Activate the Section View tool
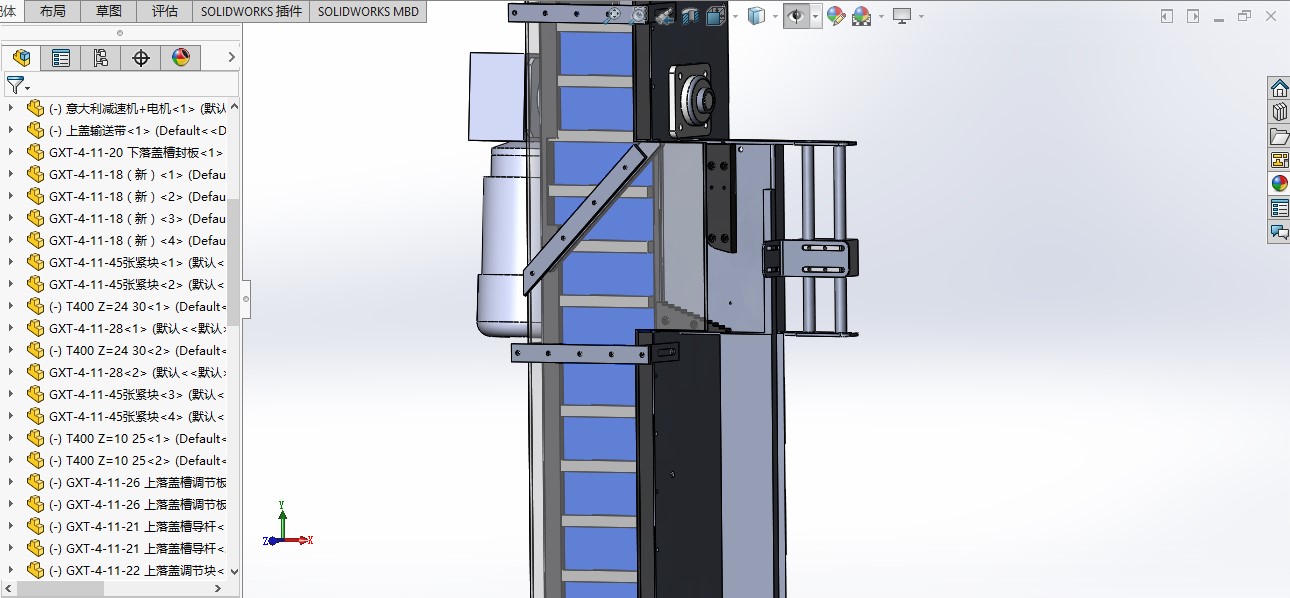Image resolution: width=1290 pixels, height=598 pixels. click(x=690, y=15)
